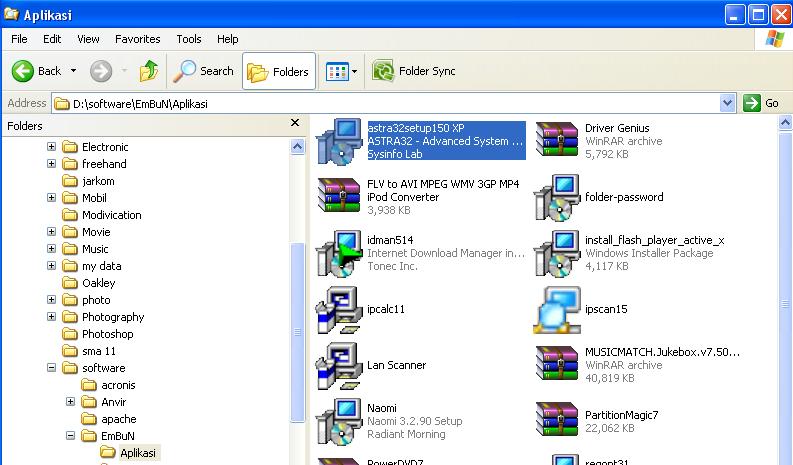Open Search magnifier in toolbar
The height and width of the screenshot is (465, 793).
pos(203,71)
